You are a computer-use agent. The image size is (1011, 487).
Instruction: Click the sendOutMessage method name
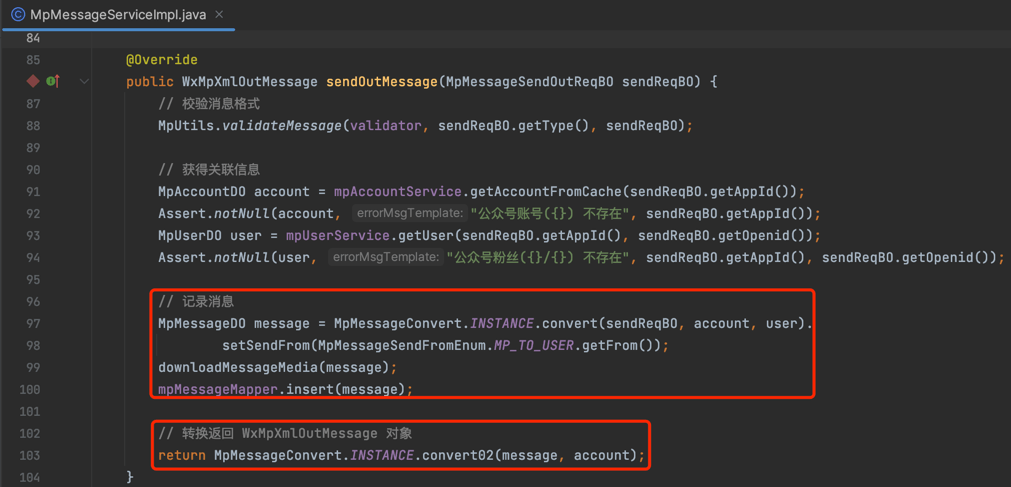[x=381, y=82]
